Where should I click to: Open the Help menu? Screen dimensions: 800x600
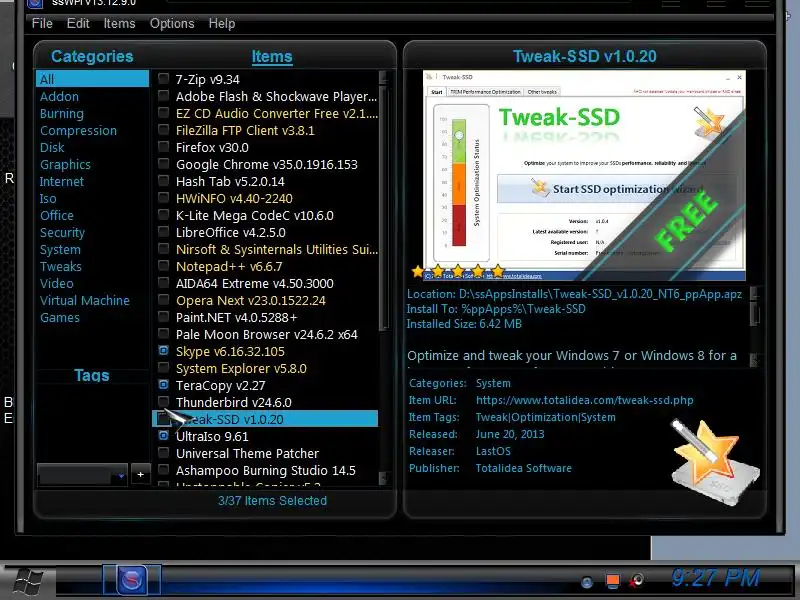(x=221, y=23)
